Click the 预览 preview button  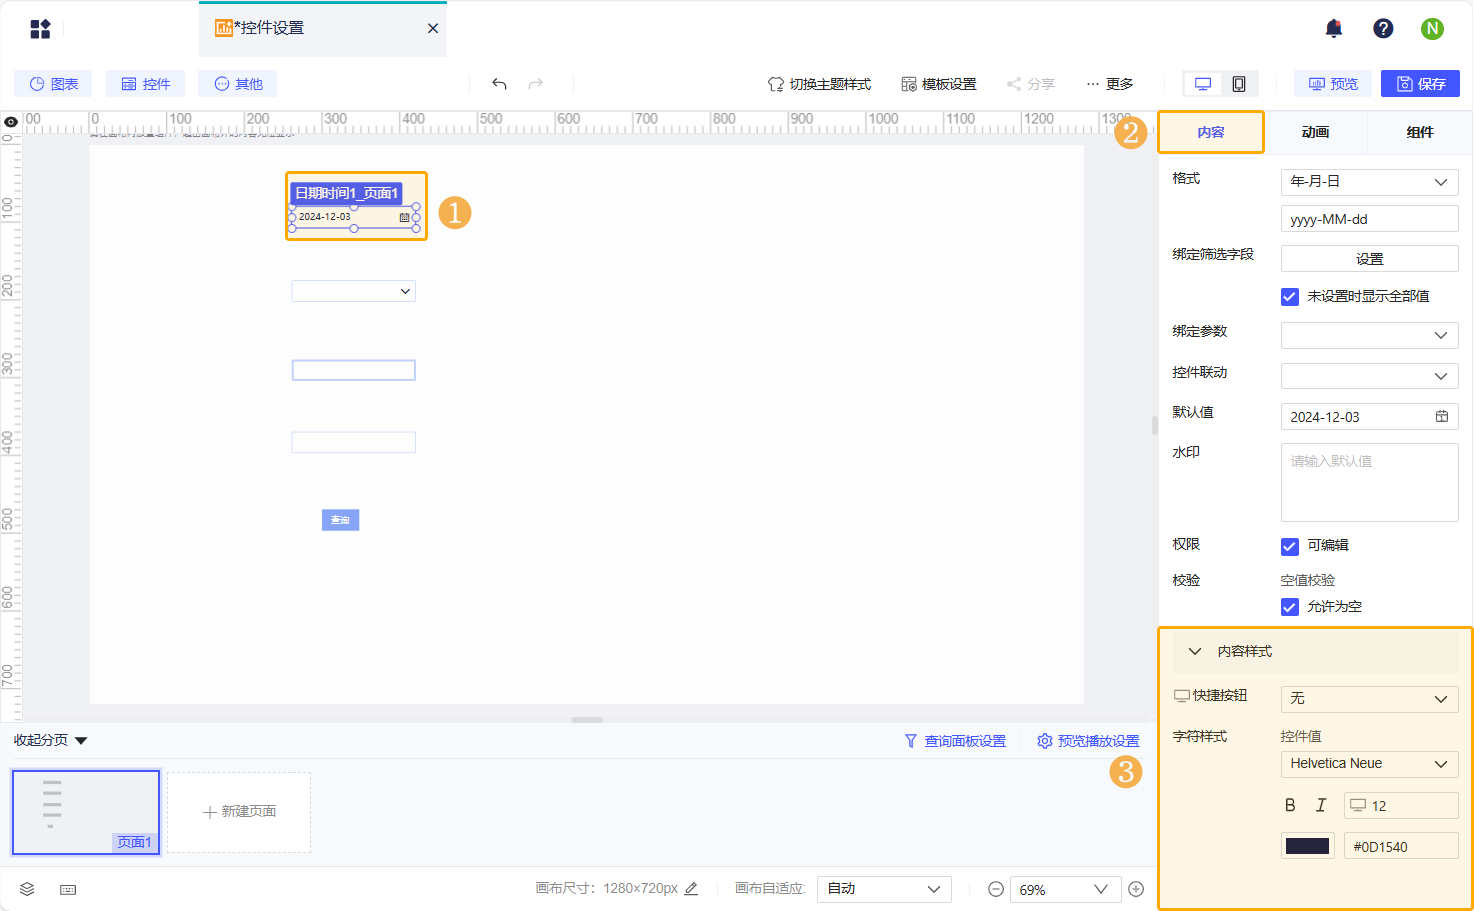coord(1333,84)
